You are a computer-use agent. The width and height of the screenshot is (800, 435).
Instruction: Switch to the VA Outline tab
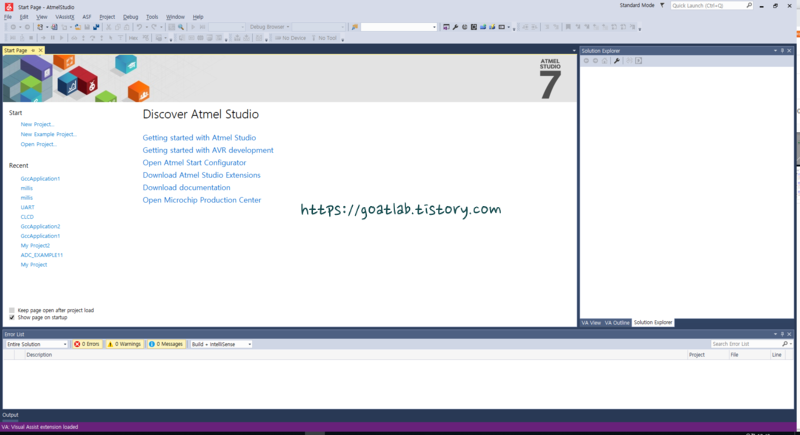point(617,322)
